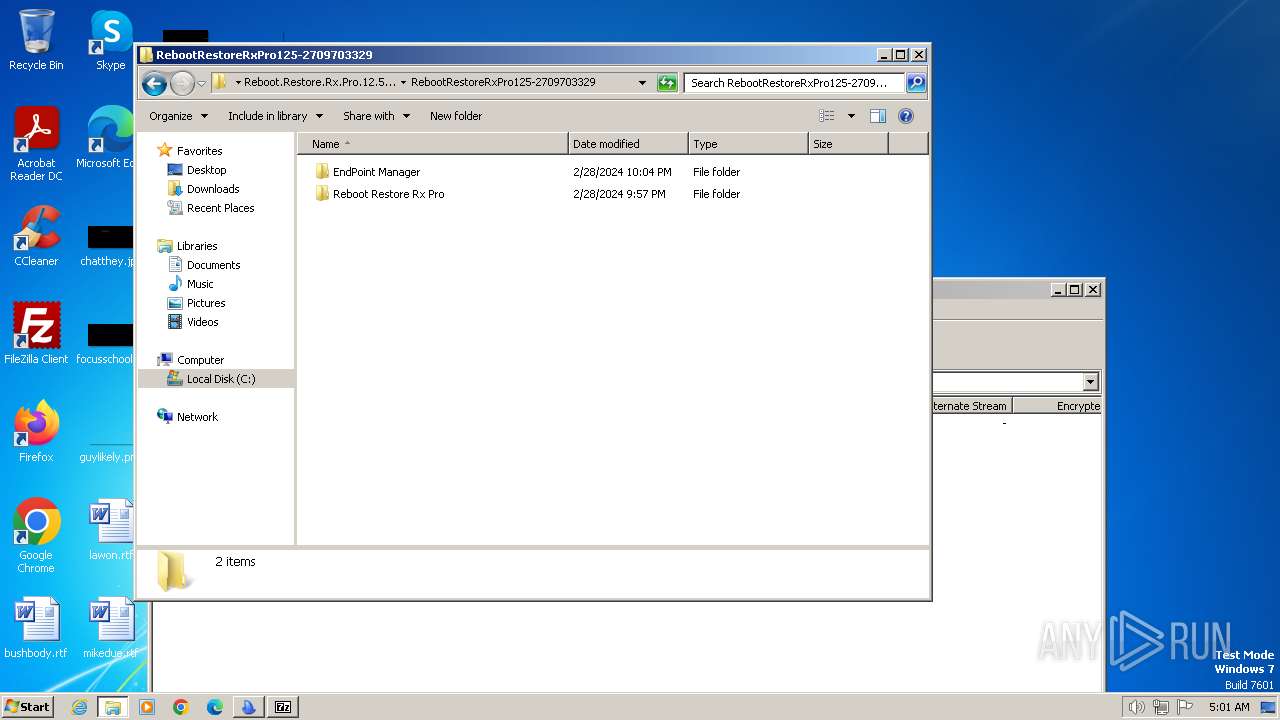Click the Chrome taskbar icon

click(181, 707)
